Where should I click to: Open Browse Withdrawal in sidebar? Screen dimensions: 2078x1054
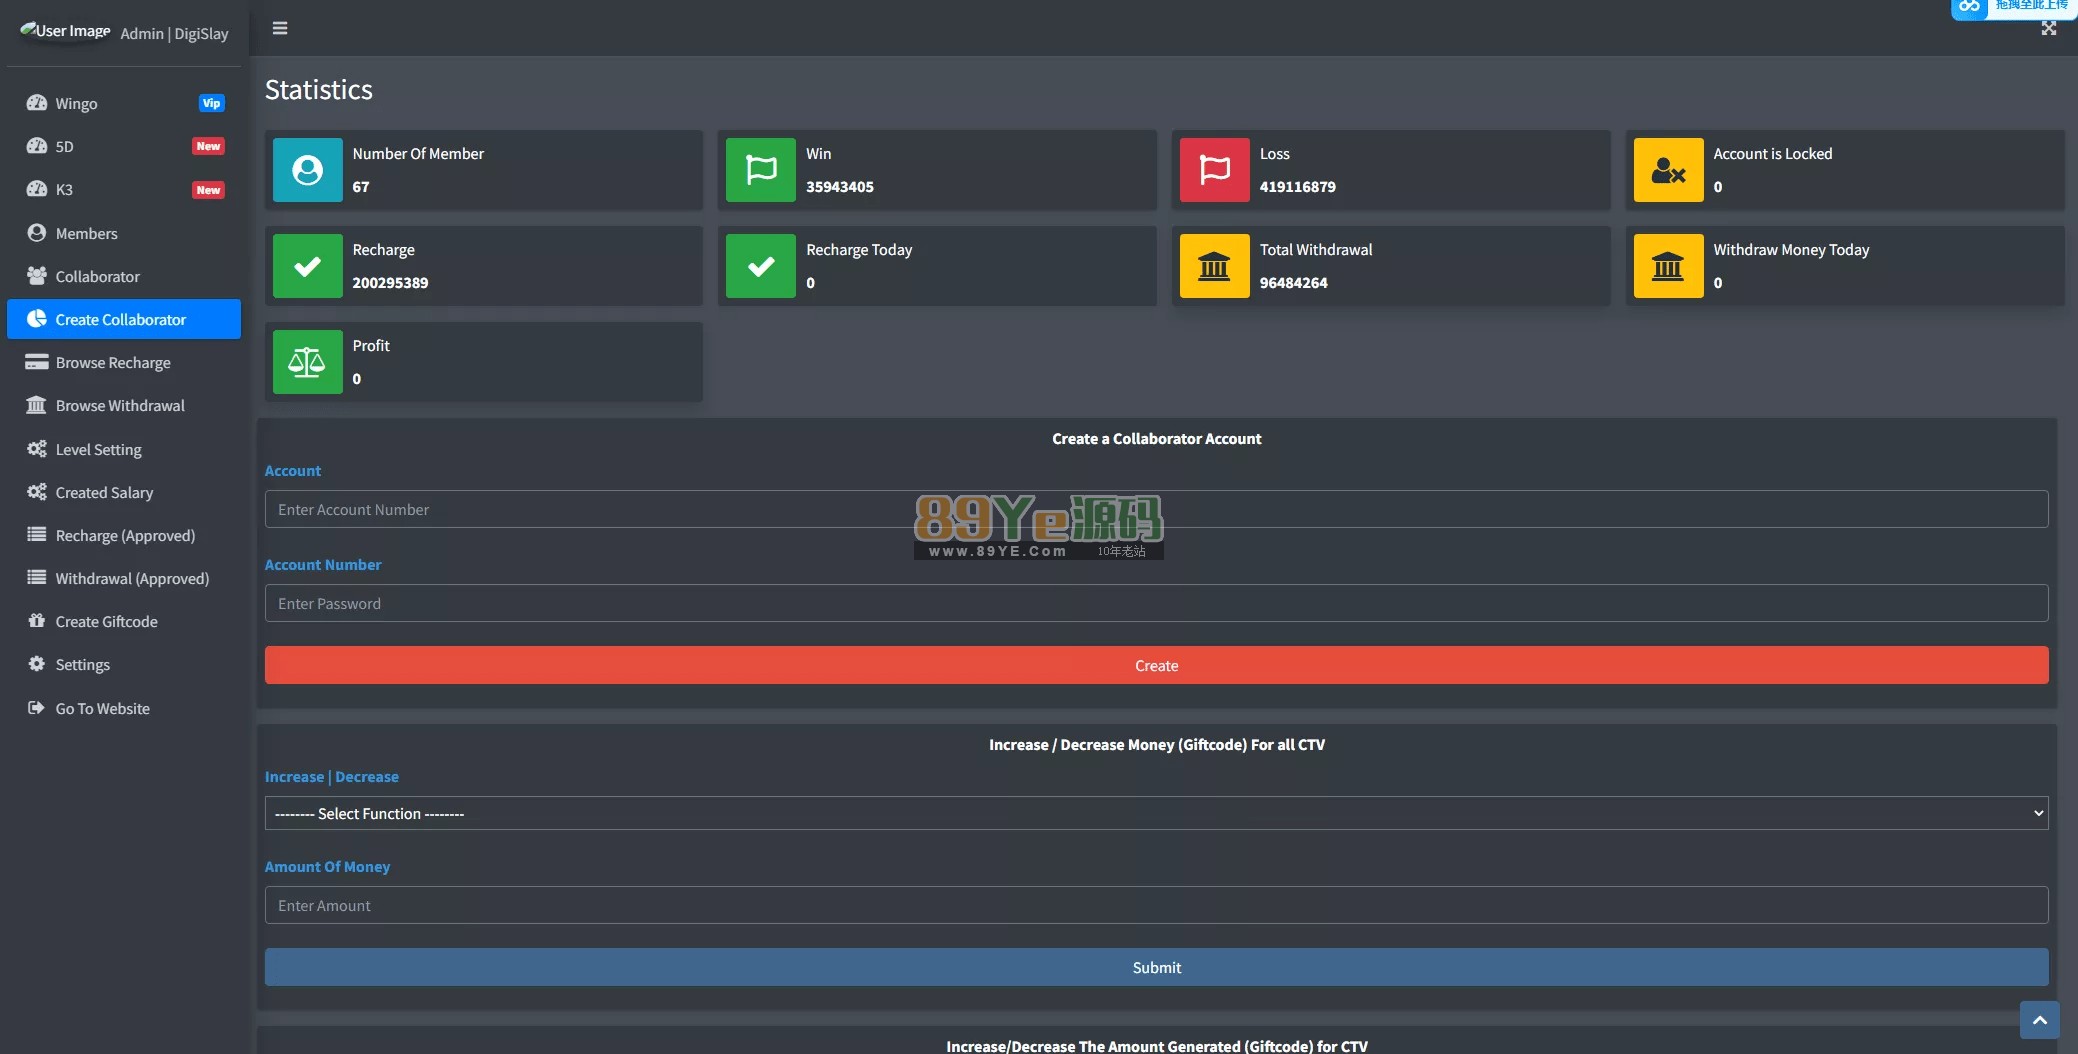120,405
